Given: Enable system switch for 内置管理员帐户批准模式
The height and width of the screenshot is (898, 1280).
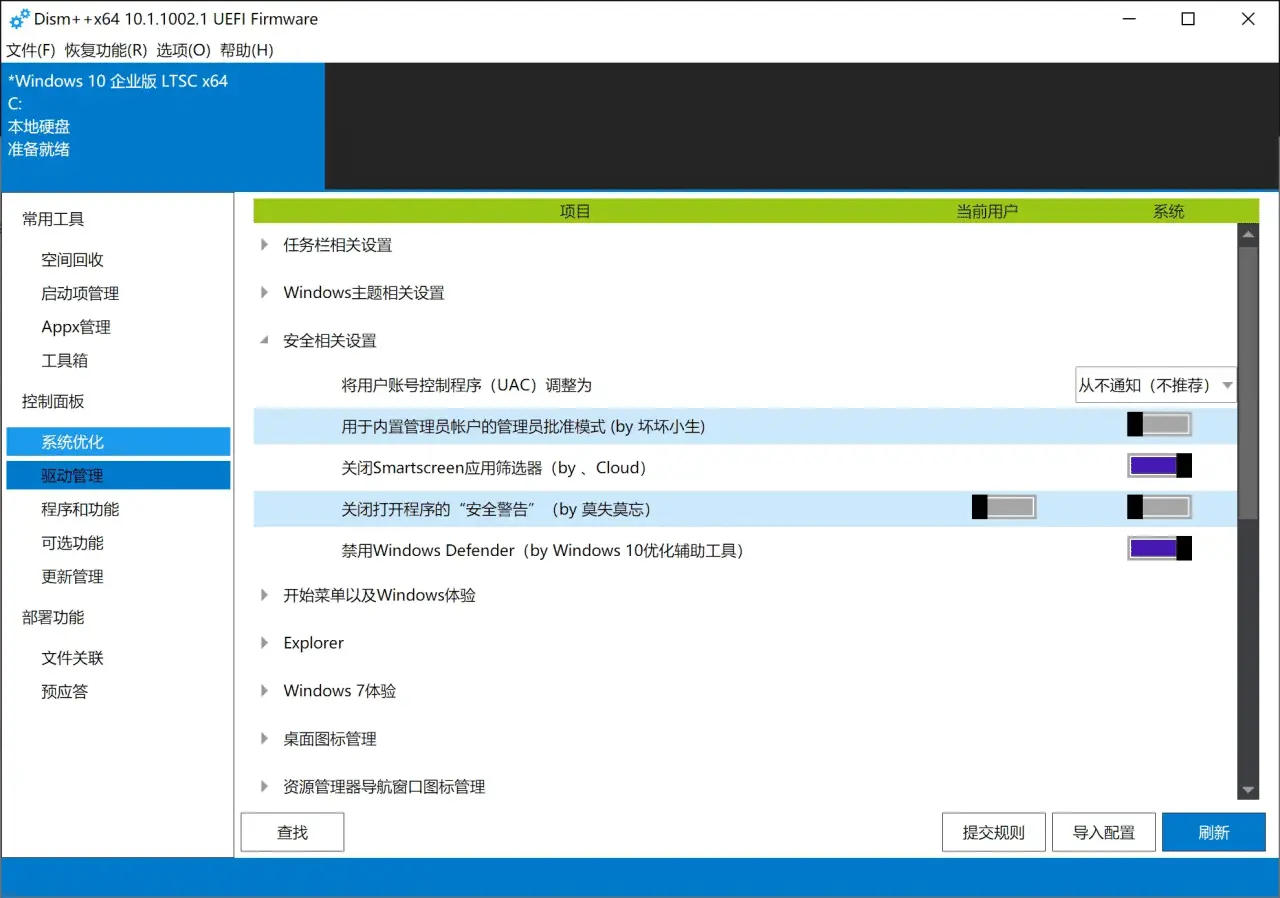Looking at the screenshot, I should point(1159,425).
